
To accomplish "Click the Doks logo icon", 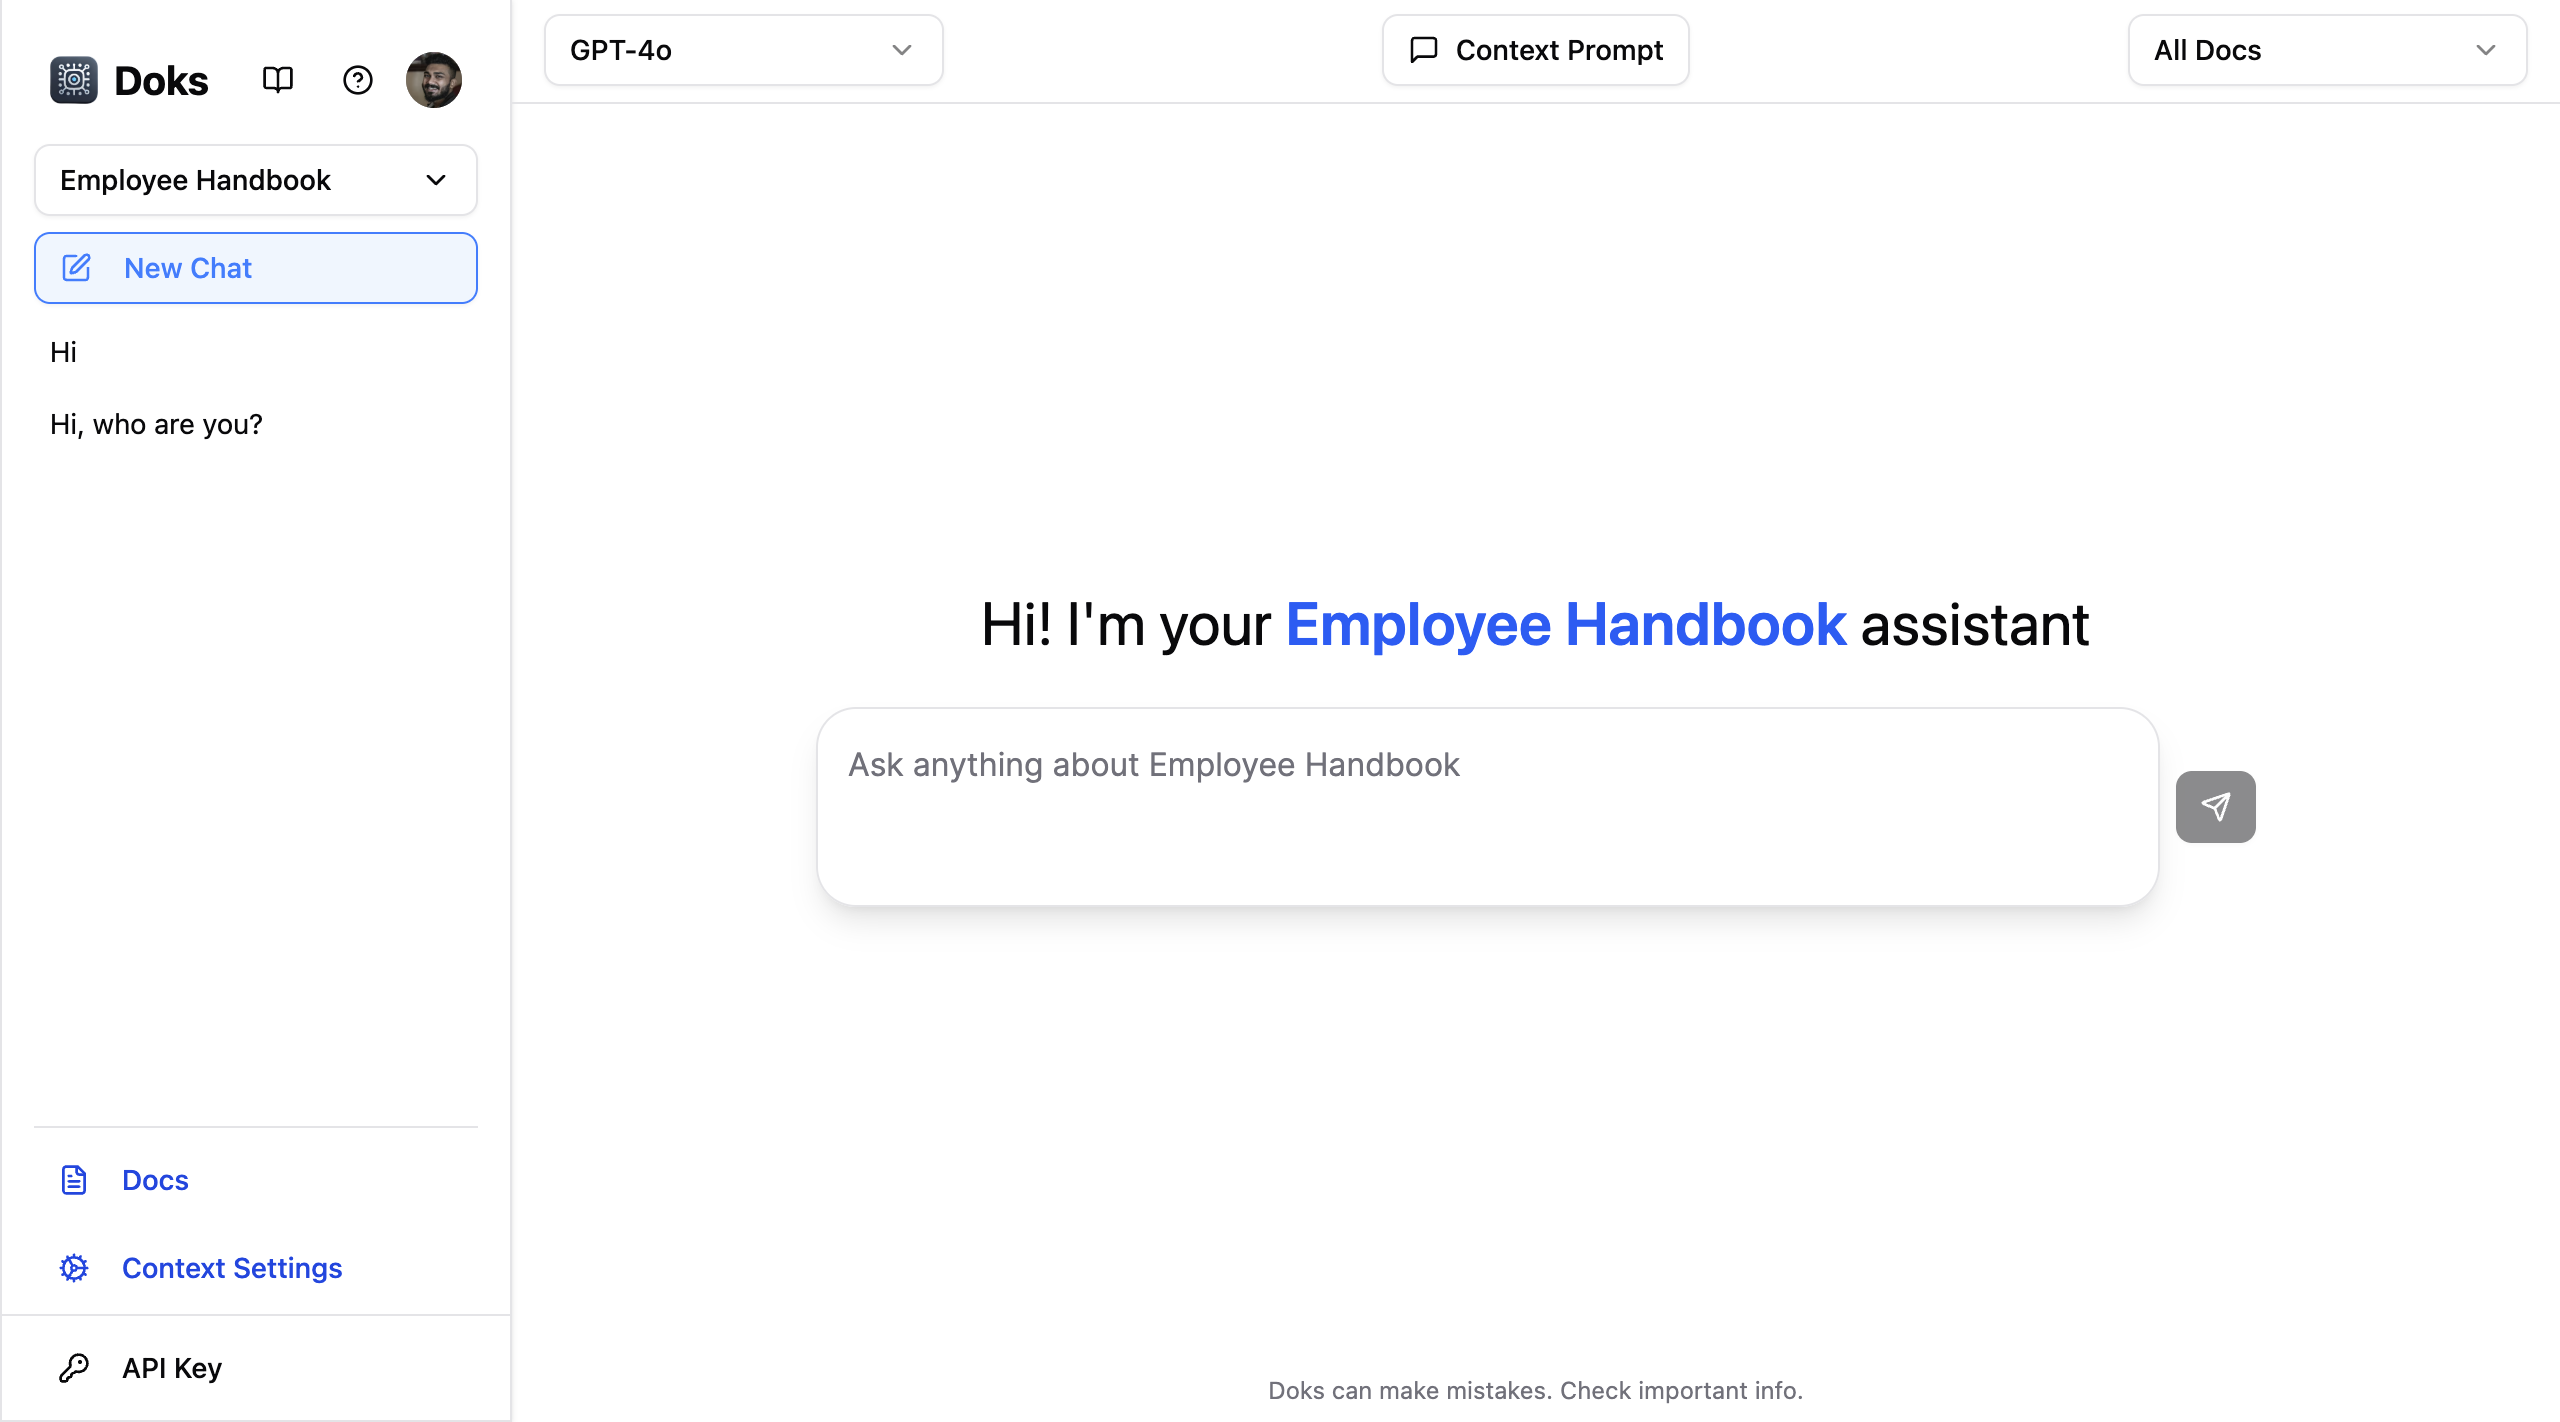I will click(73, 80).
